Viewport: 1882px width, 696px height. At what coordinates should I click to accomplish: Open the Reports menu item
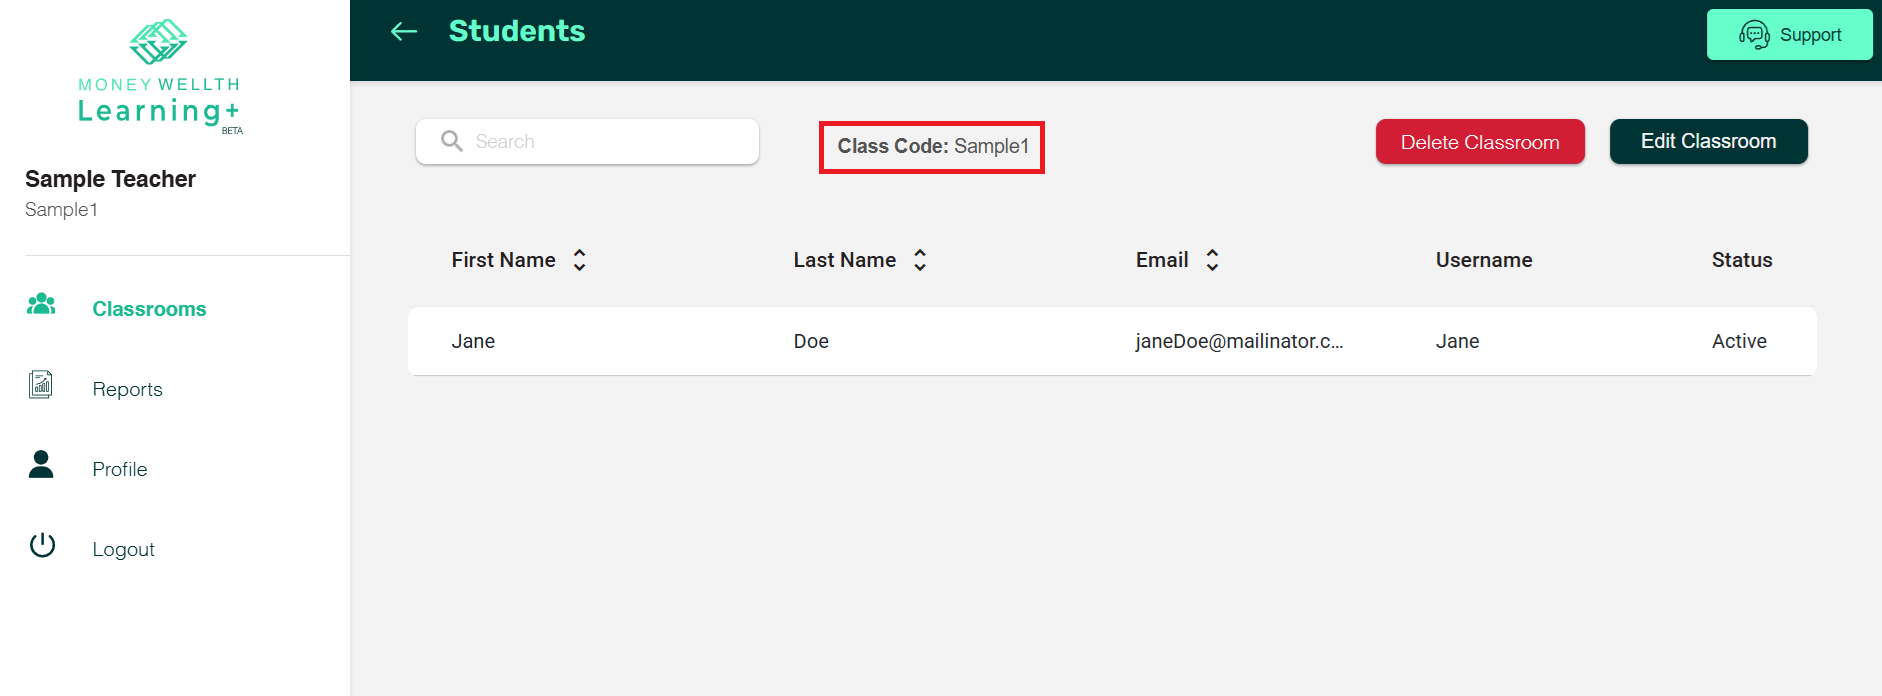point(127,389)
